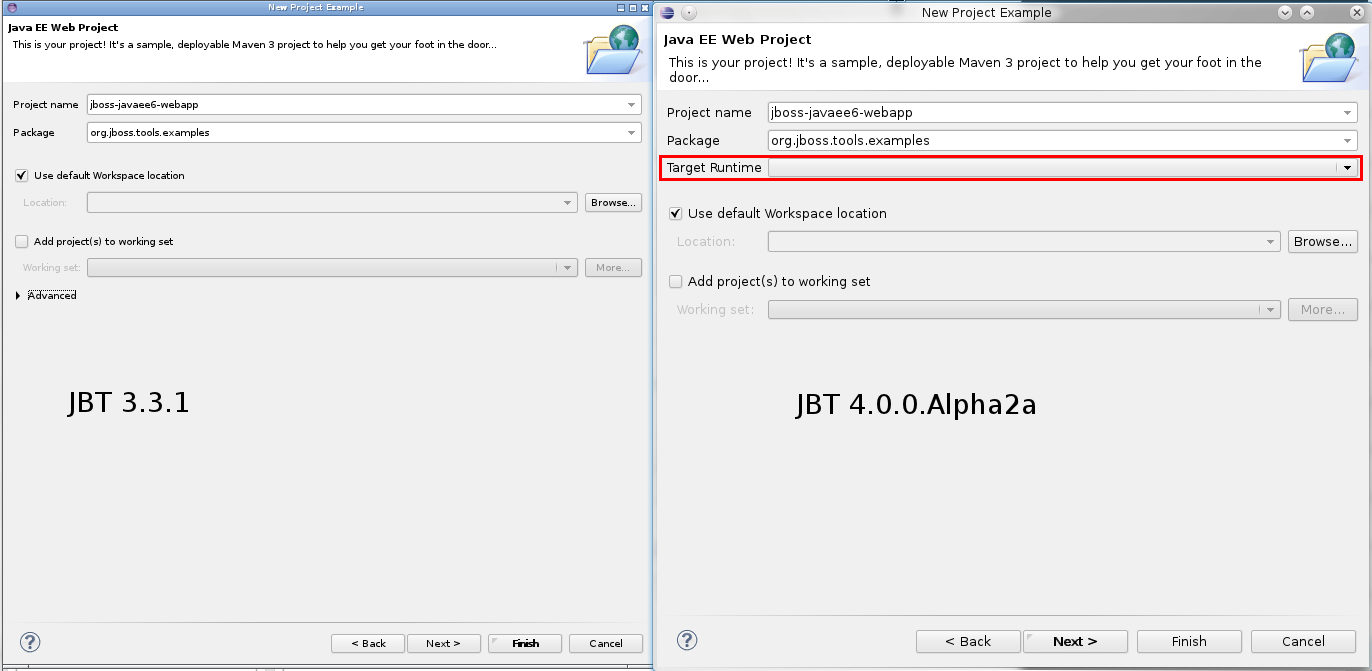The image size is (1372, 671).
Task: Open the Target Runtime dropdown arrow
Action: point(1347,168)
